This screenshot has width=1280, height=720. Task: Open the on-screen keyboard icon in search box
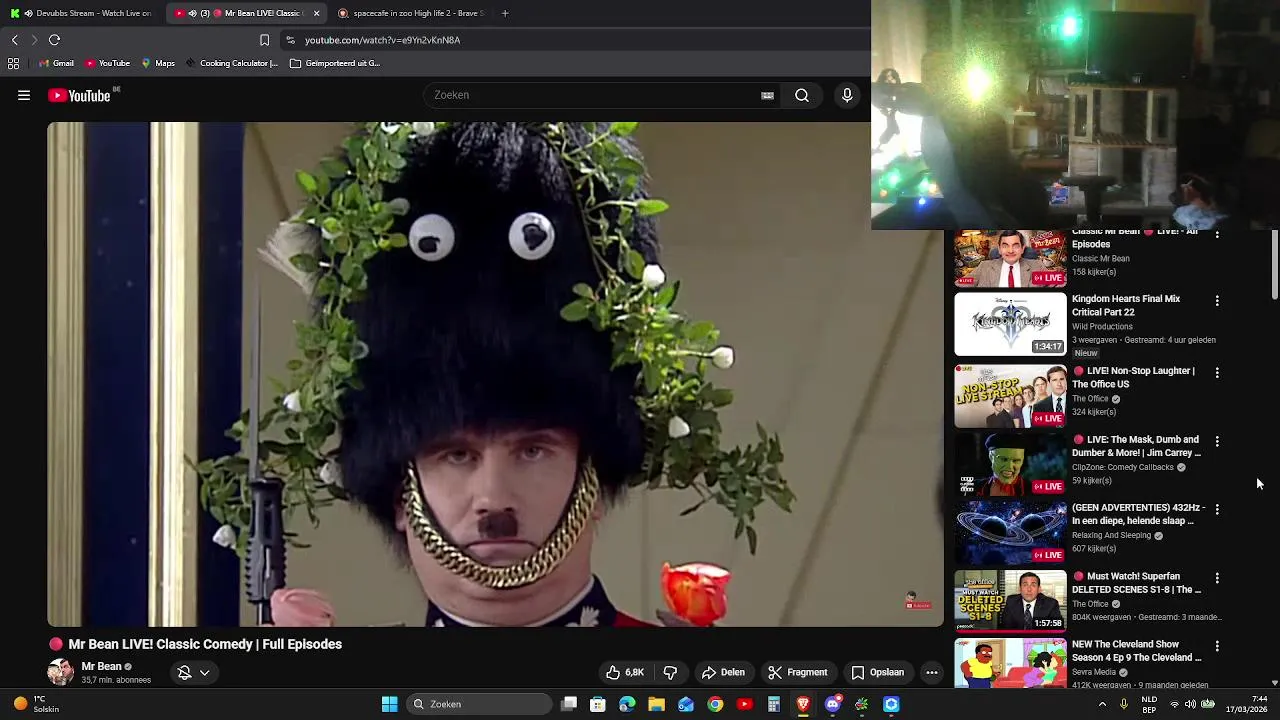tap(767, 95)
